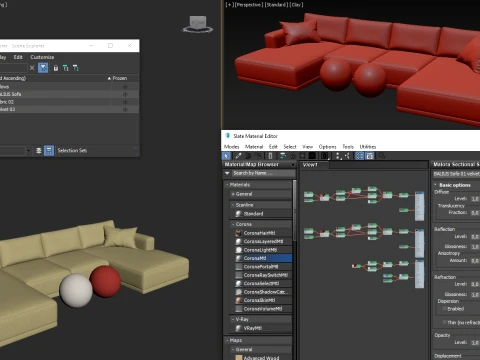The width and height of the screenshot is (480, 360).
Task: Click Slate Material Editor app logo
Action: click(228, 136)
